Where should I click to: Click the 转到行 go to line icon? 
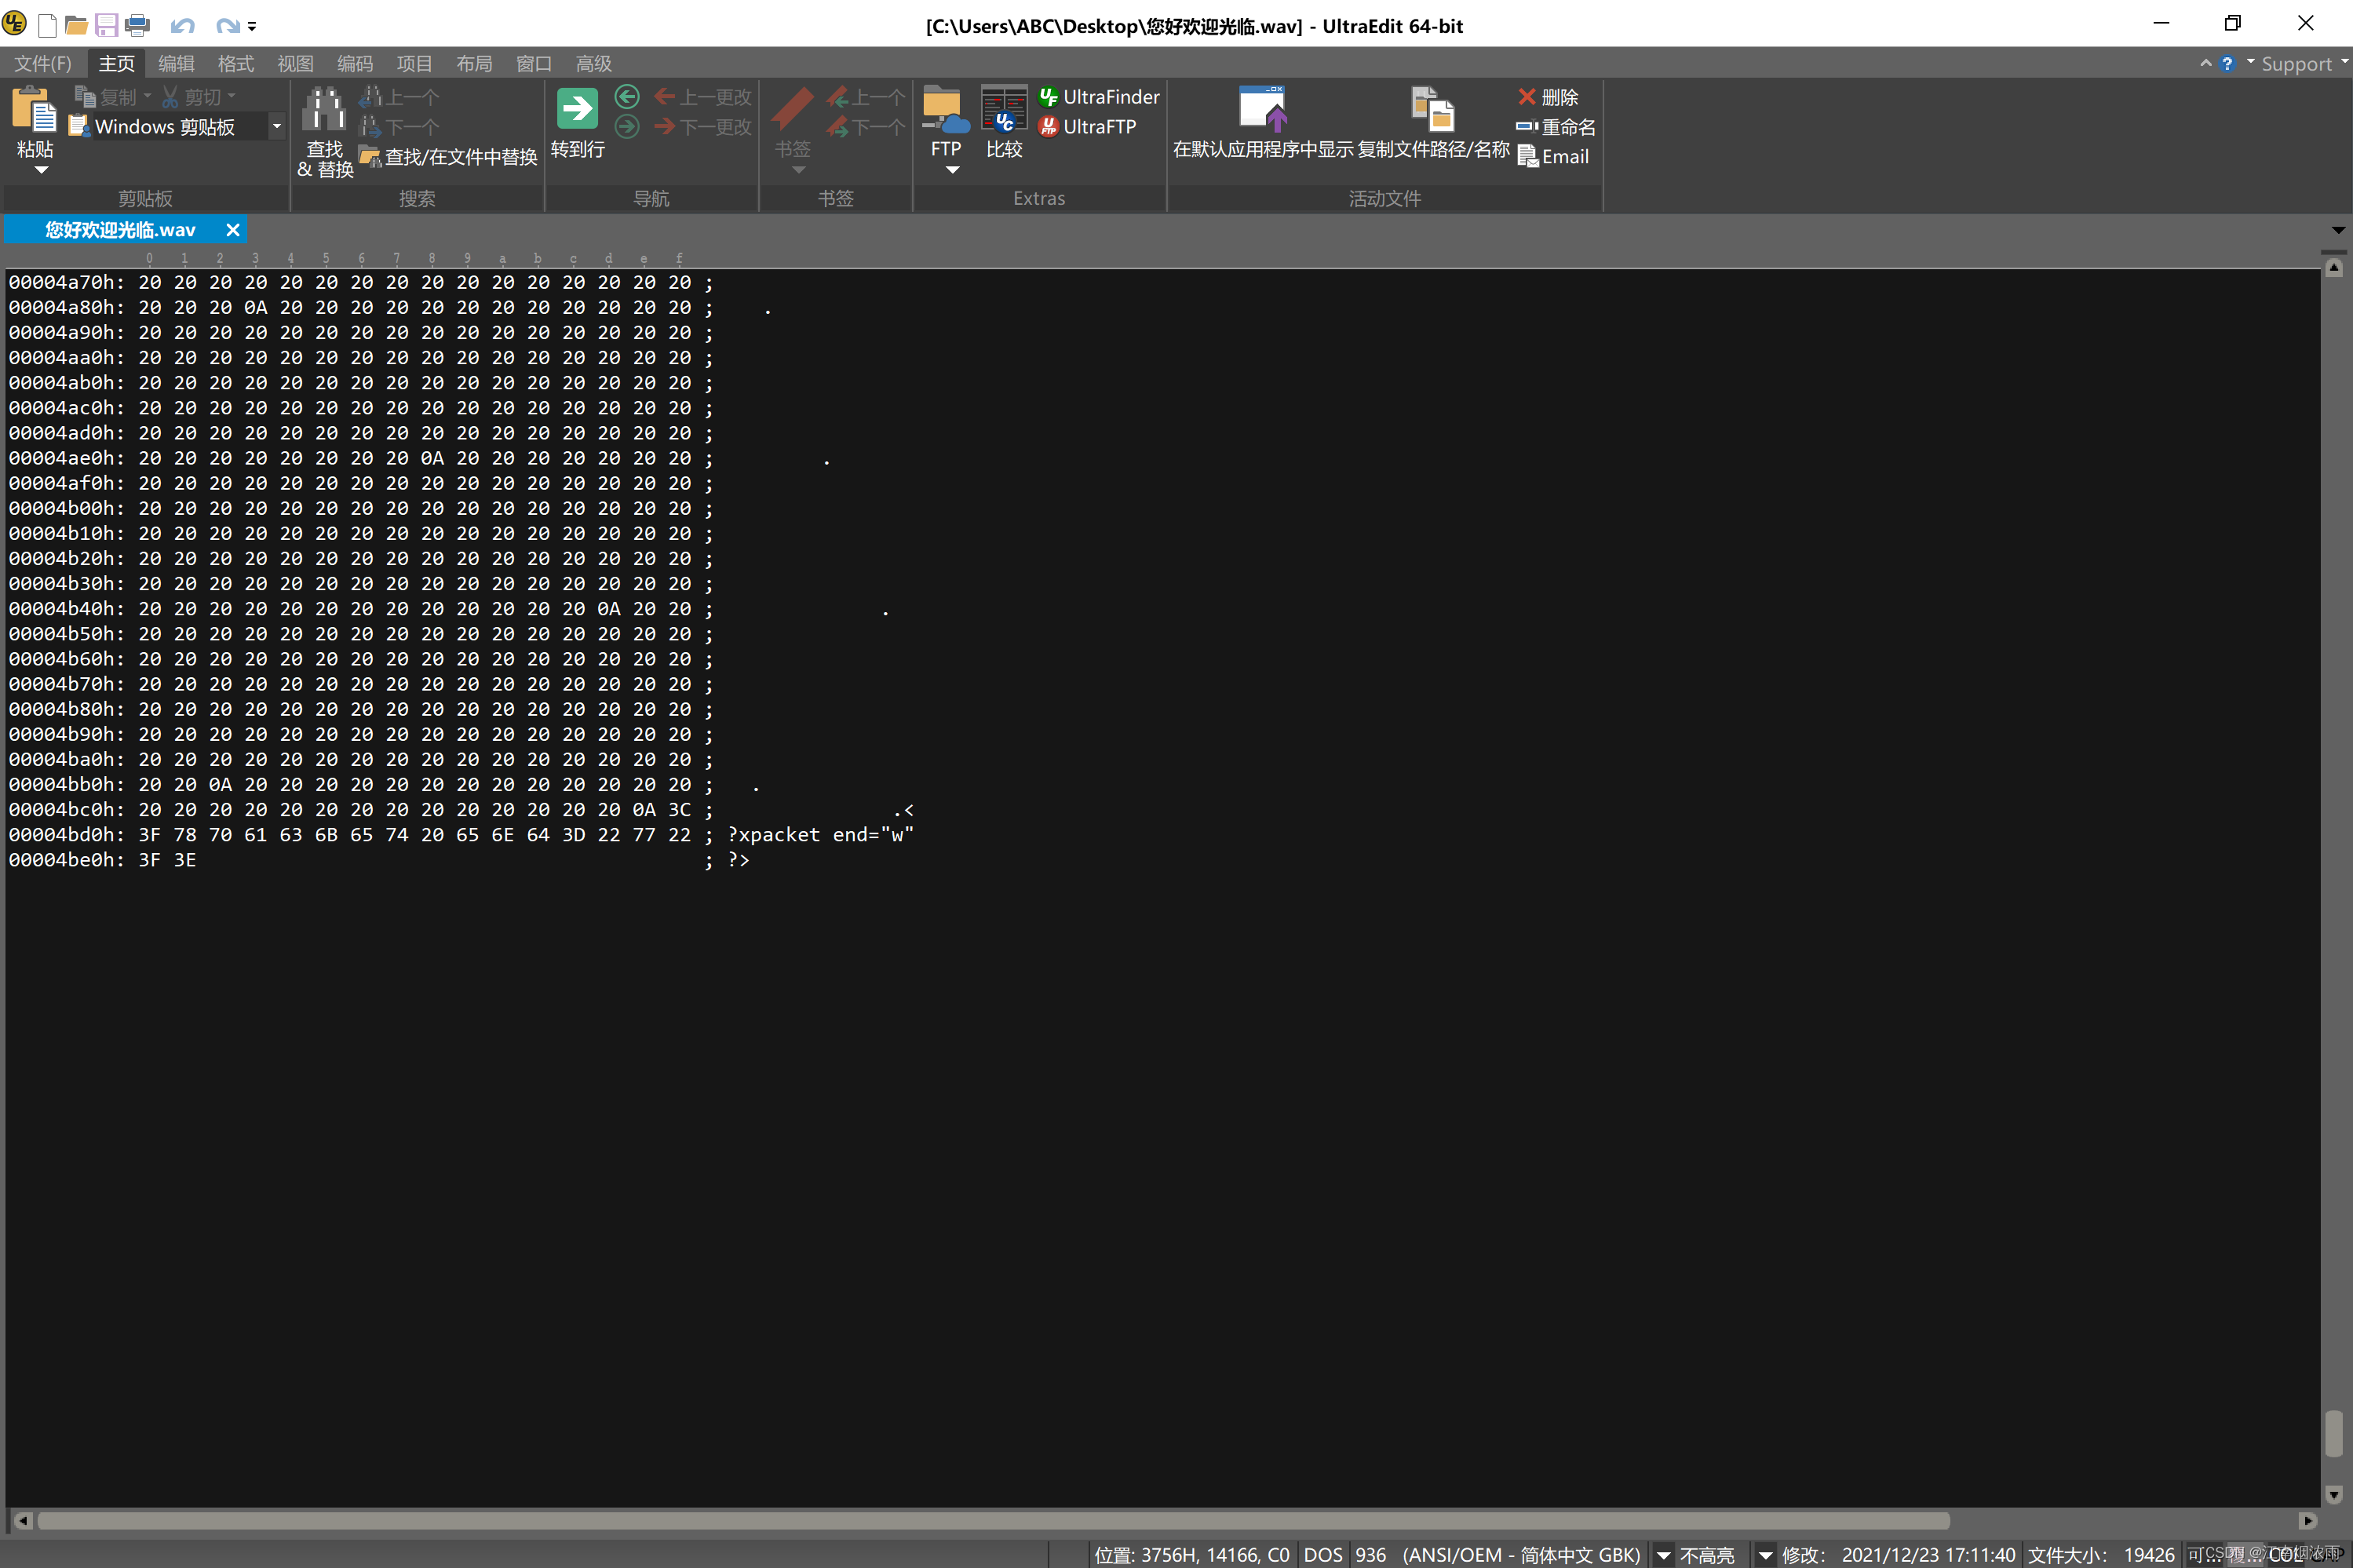pyautogui.click(x=577, y=108)
